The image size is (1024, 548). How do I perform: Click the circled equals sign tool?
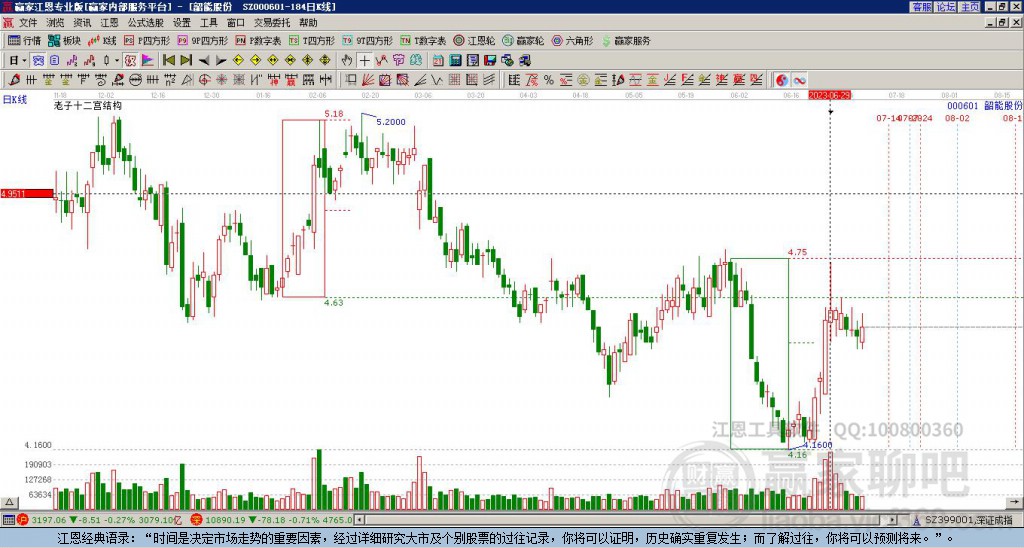point(135,80)
